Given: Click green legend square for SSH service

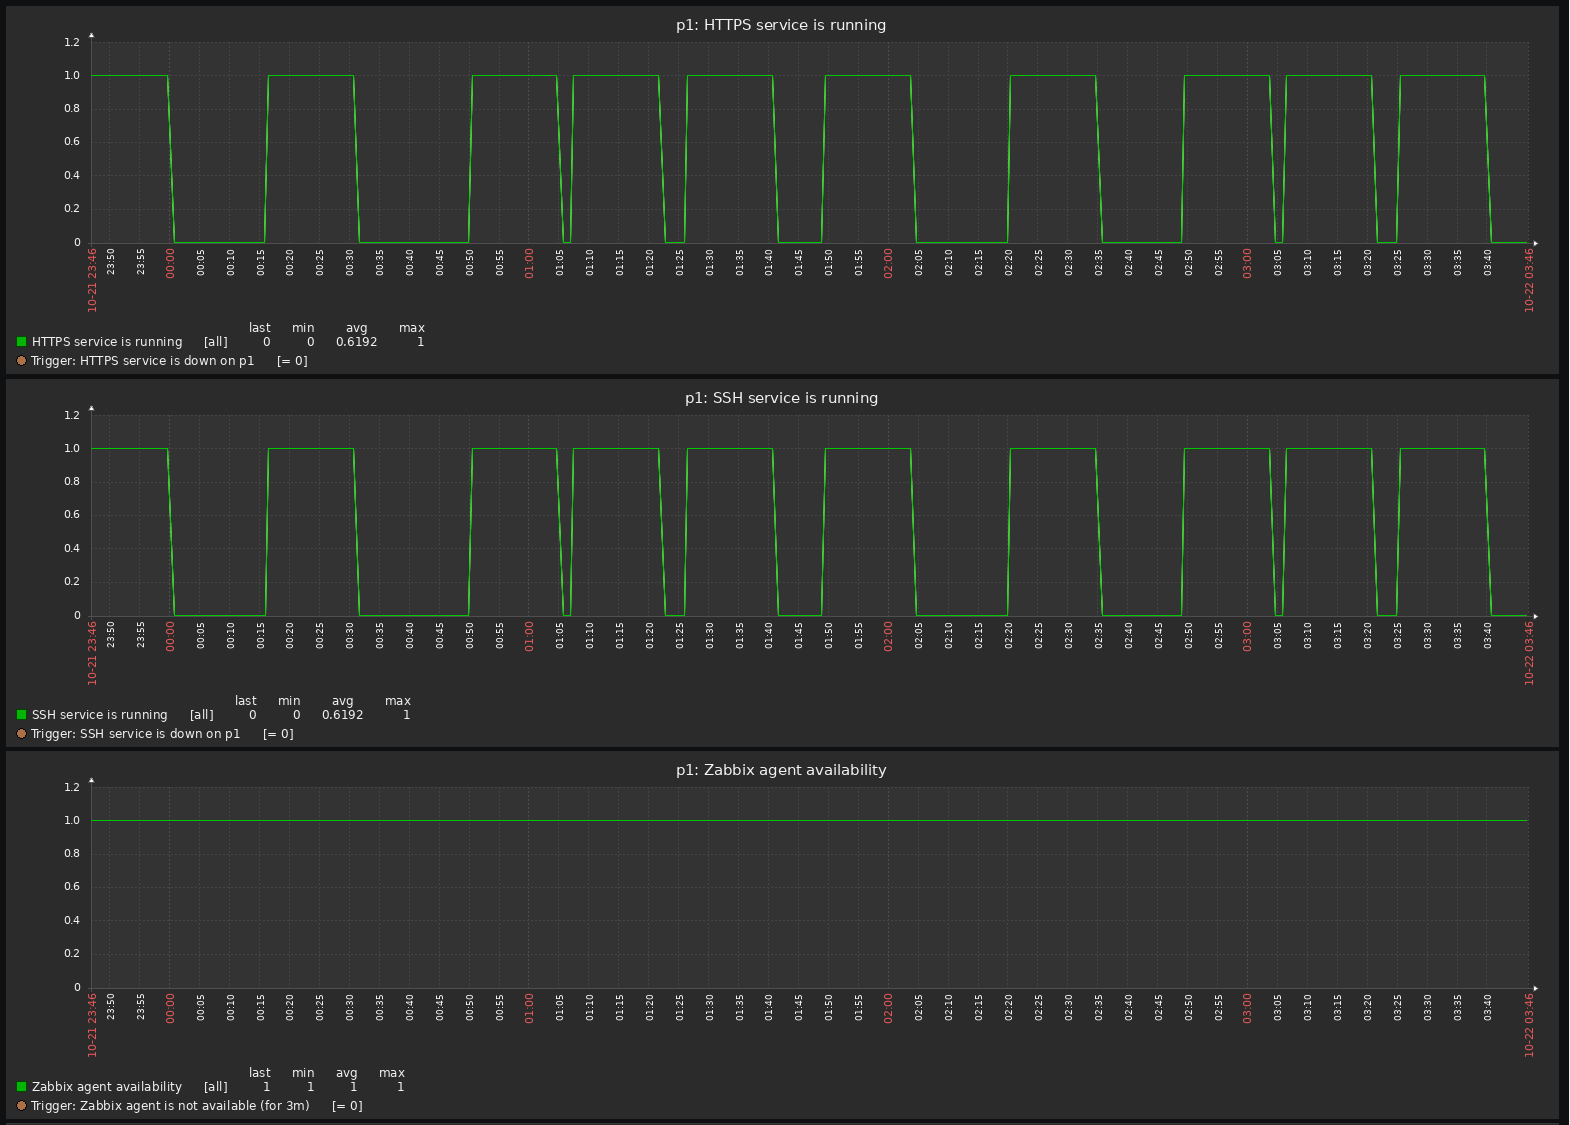Looking at the screenshot, I should [x=22, y=715].
